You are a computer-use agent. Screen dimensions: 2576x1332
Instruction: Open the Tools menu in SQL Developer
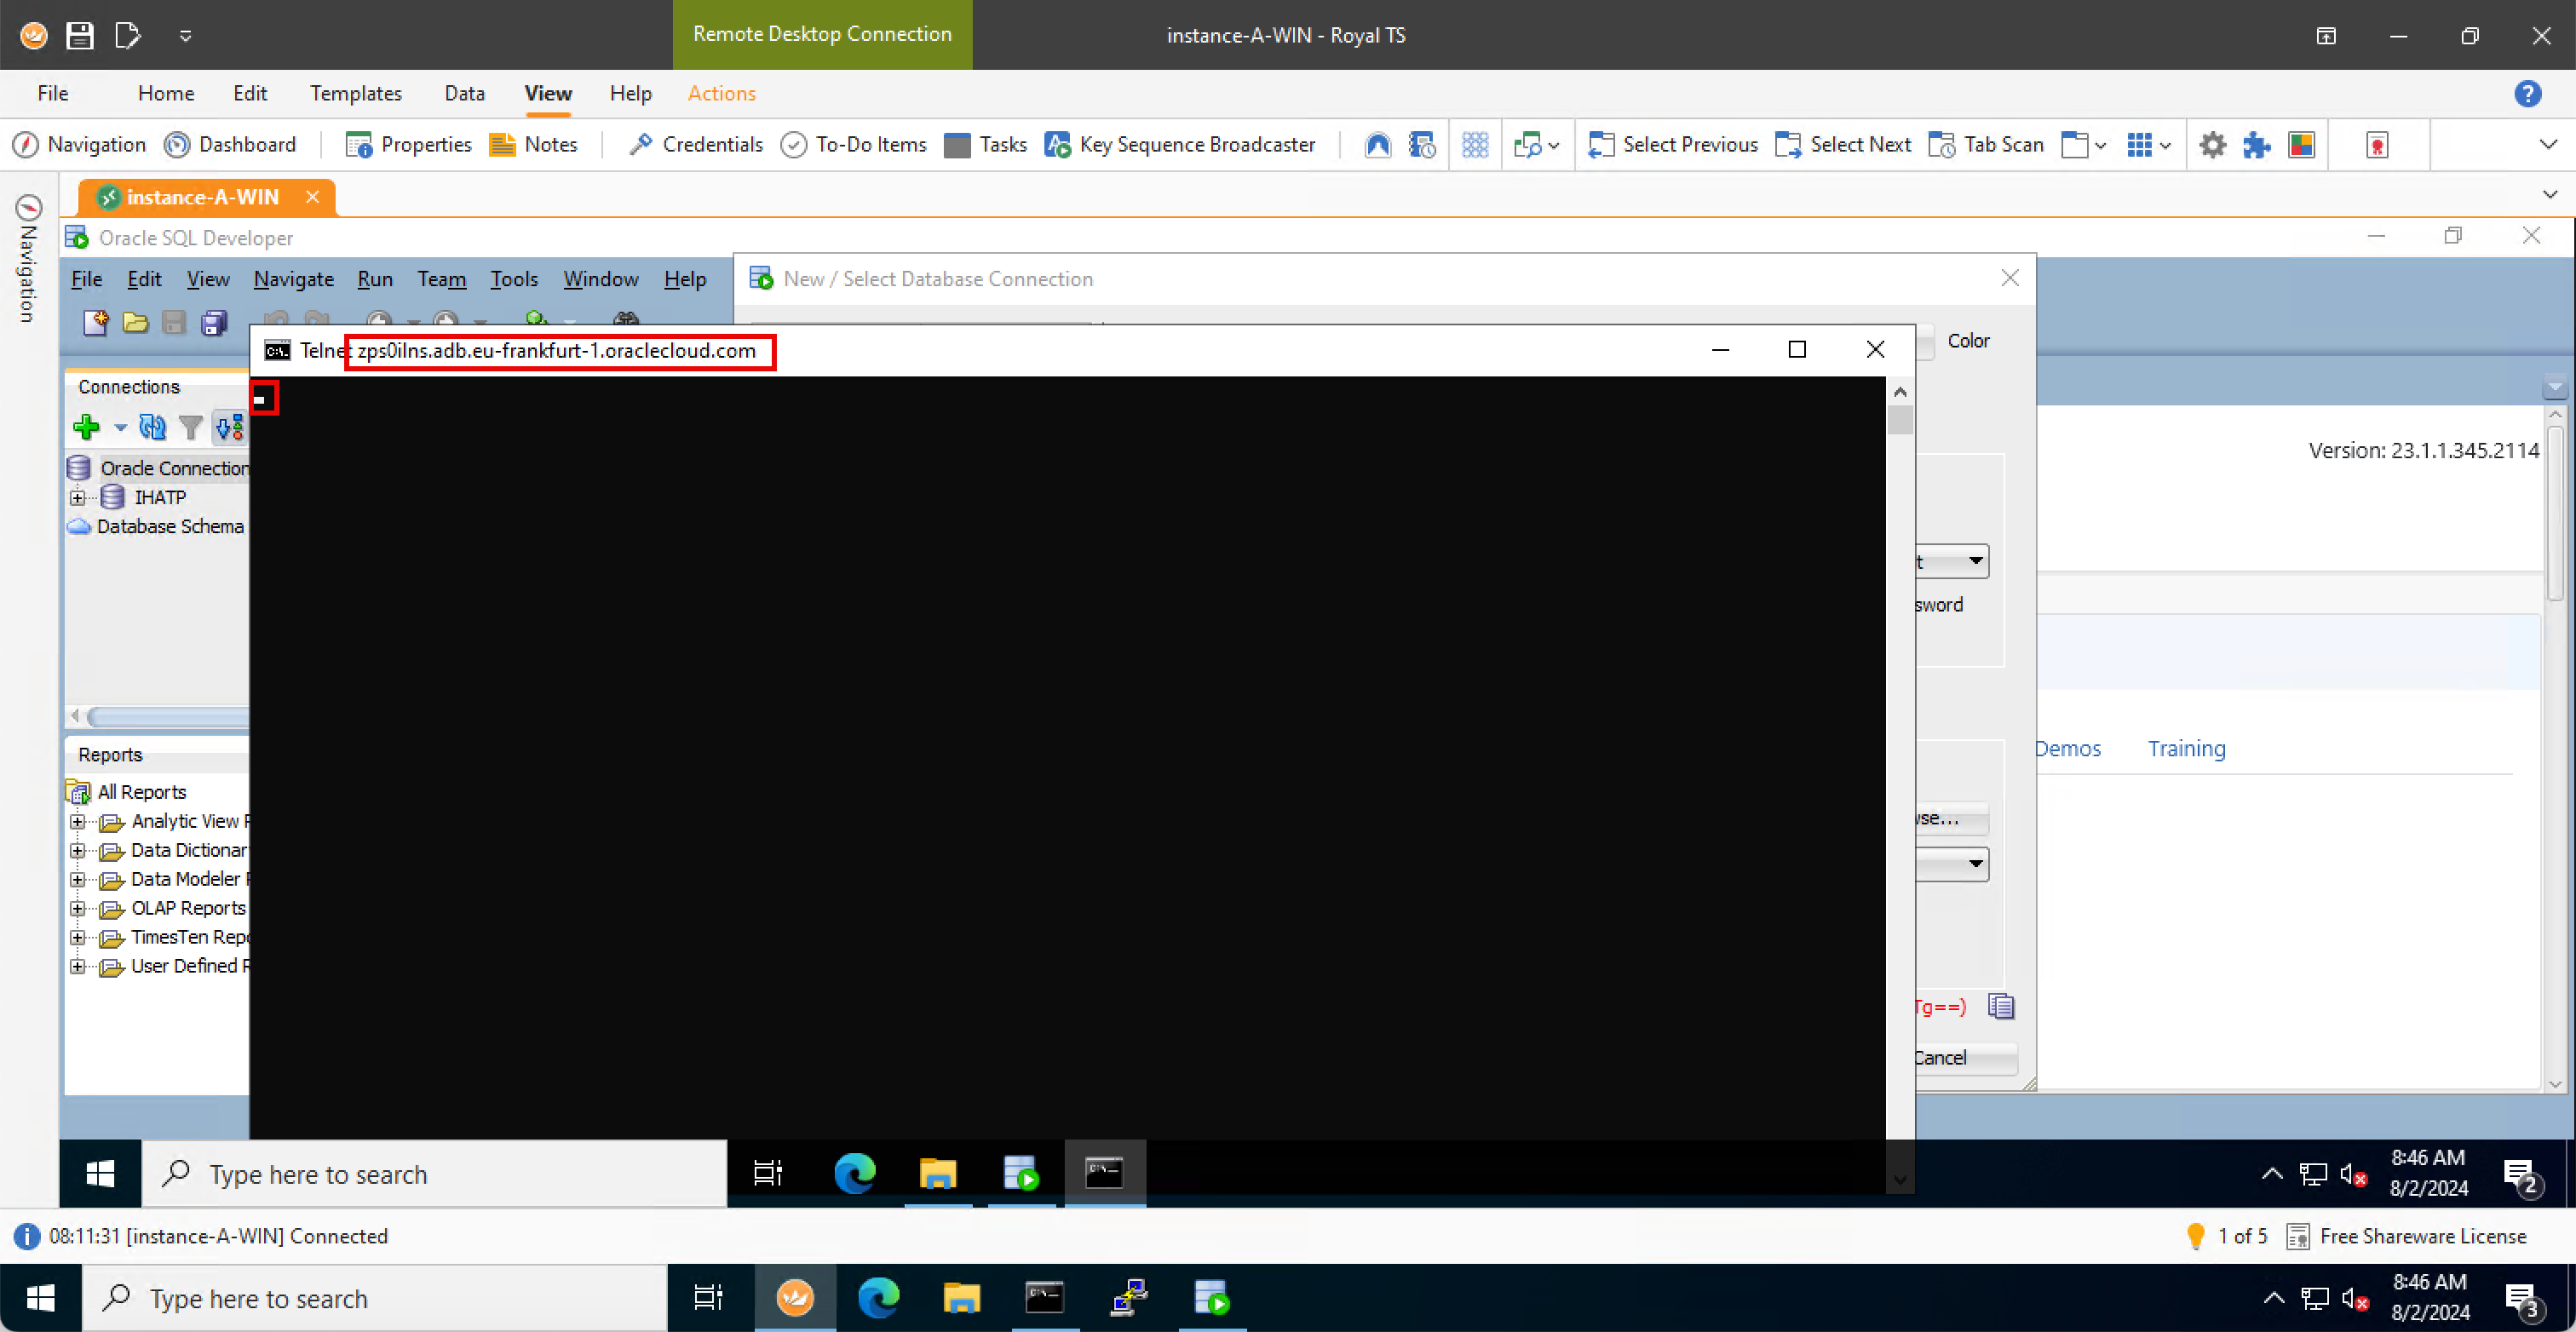pyautogui.click(x=513, y=280)
